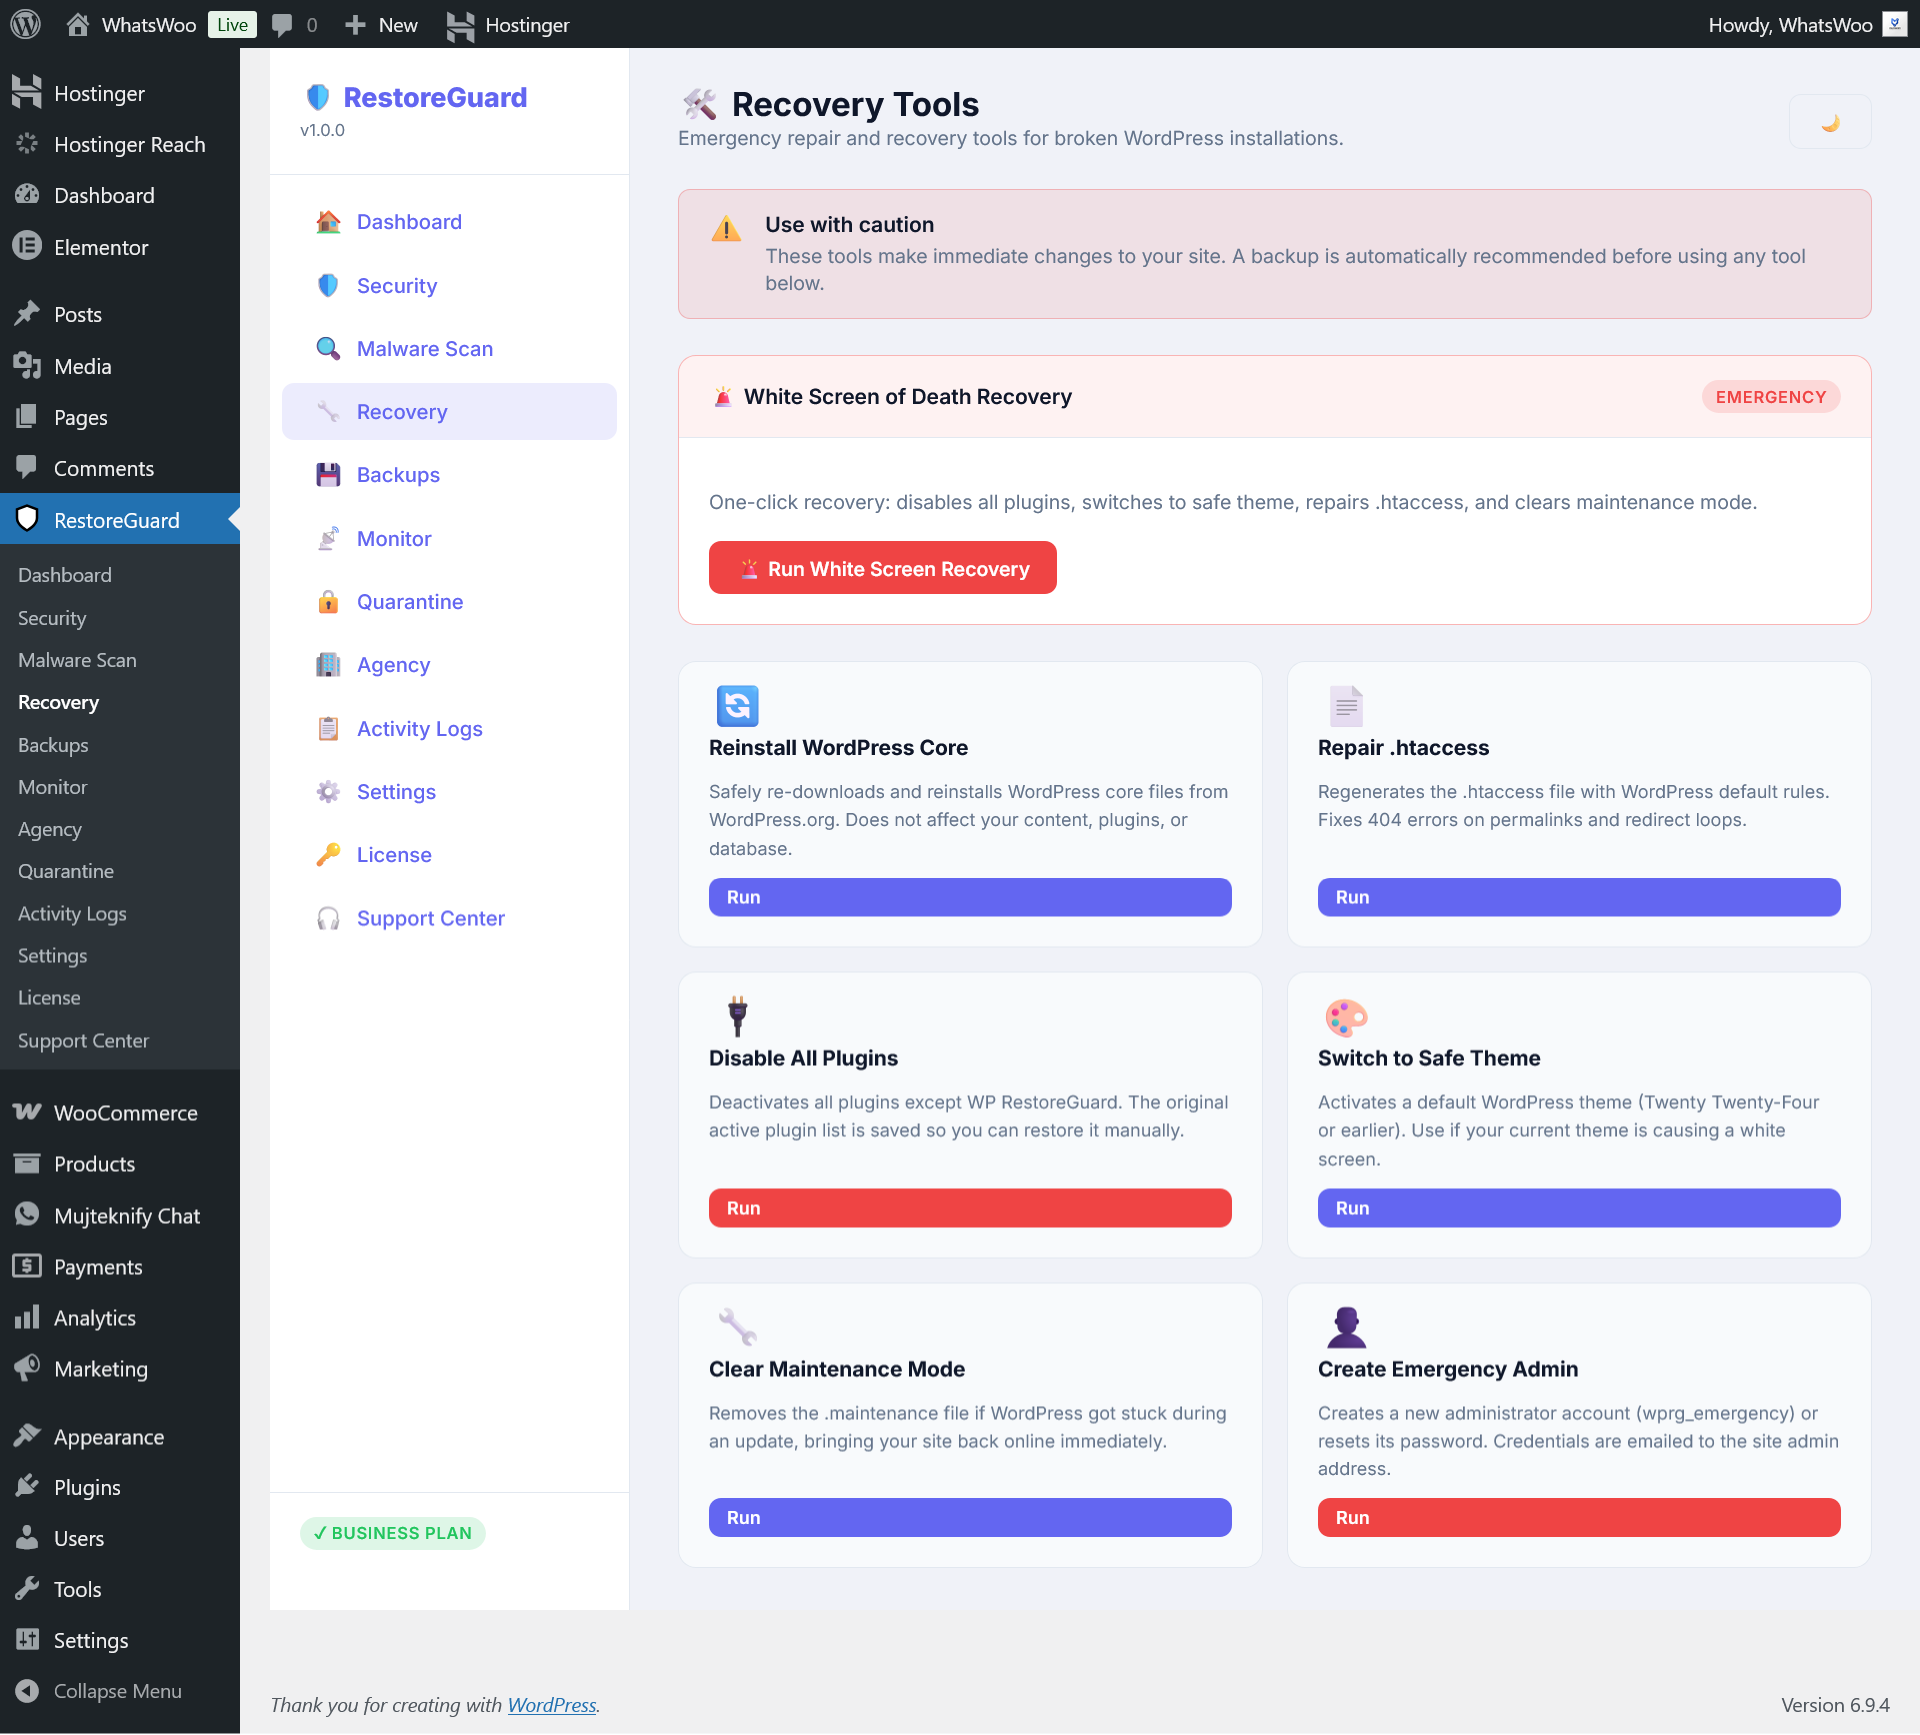This screenshot has height=1735, width=1920.
Task: Click the New content plus icon
Action: [x=355, y=25]
